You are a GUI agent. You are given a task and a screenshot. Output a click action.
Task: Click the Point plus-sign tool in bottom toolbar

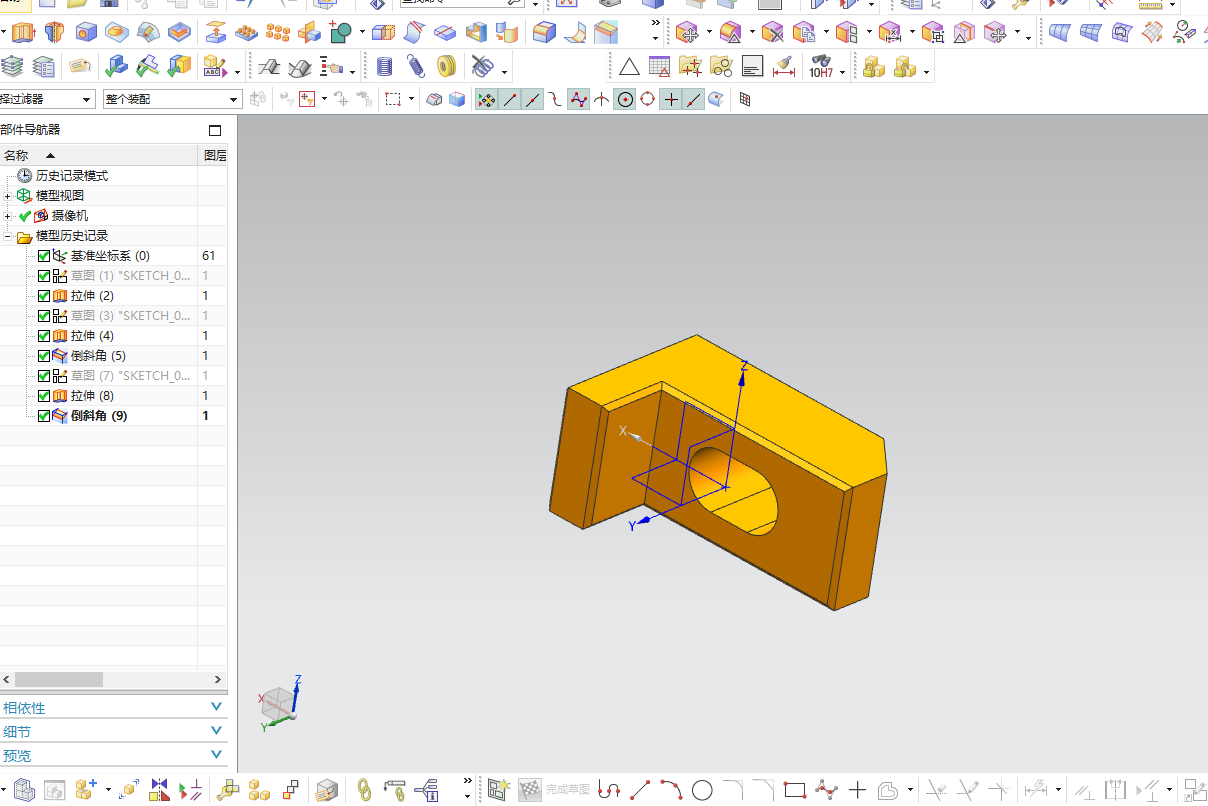coord(857,790)
